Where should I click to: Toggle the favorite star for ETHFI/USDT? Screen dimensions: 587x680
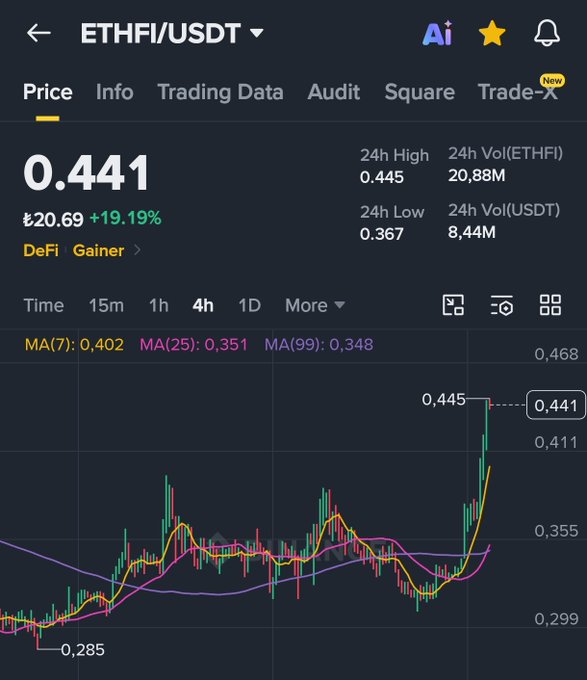pyautogui.click(x=492, y=33)
